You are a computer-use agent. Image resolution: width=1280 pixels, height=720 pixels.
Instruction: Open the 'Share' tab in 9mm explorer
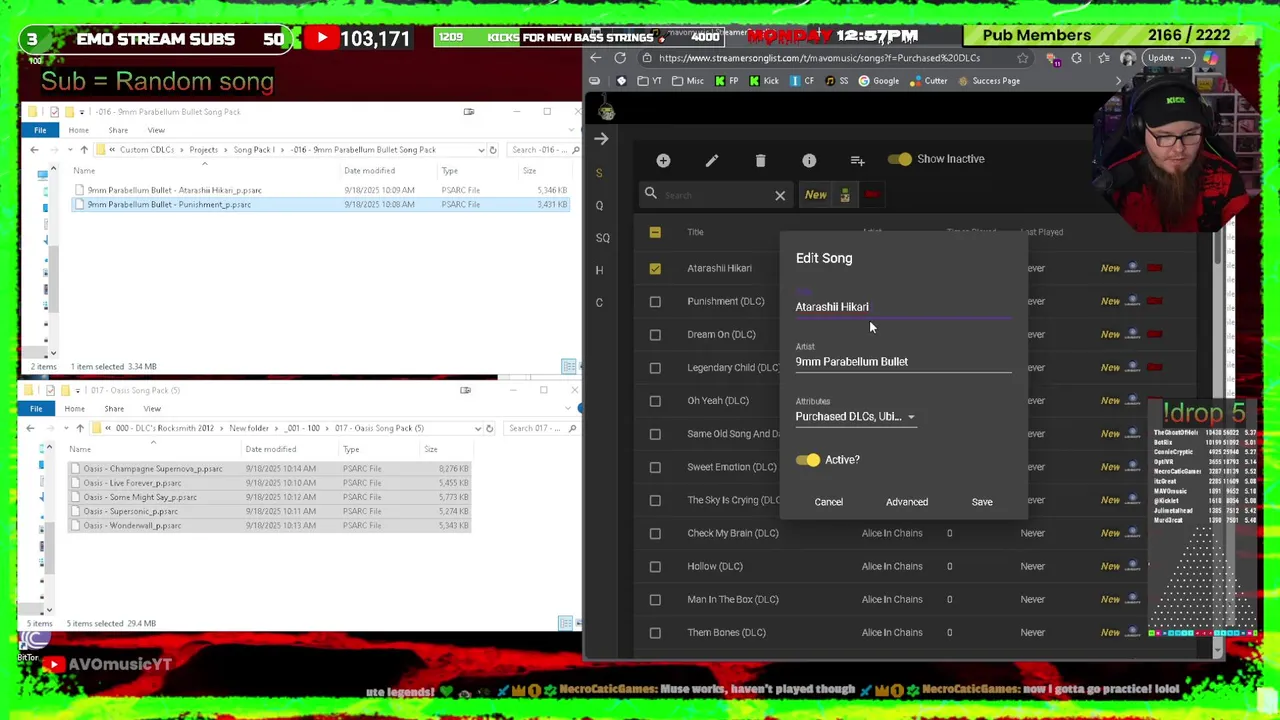(118, 130)
